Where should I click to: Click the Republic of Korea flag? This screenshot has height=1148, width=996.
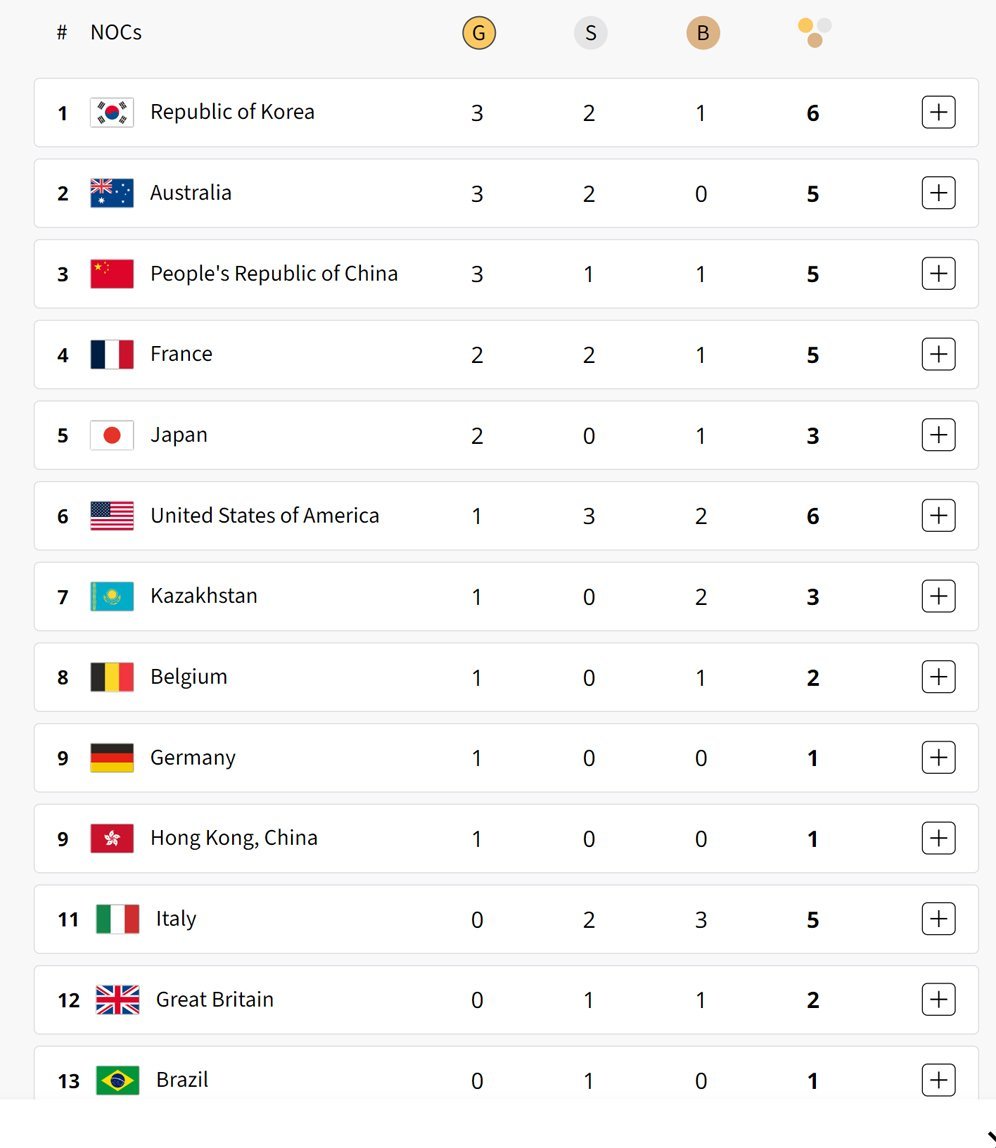[112, 113]
